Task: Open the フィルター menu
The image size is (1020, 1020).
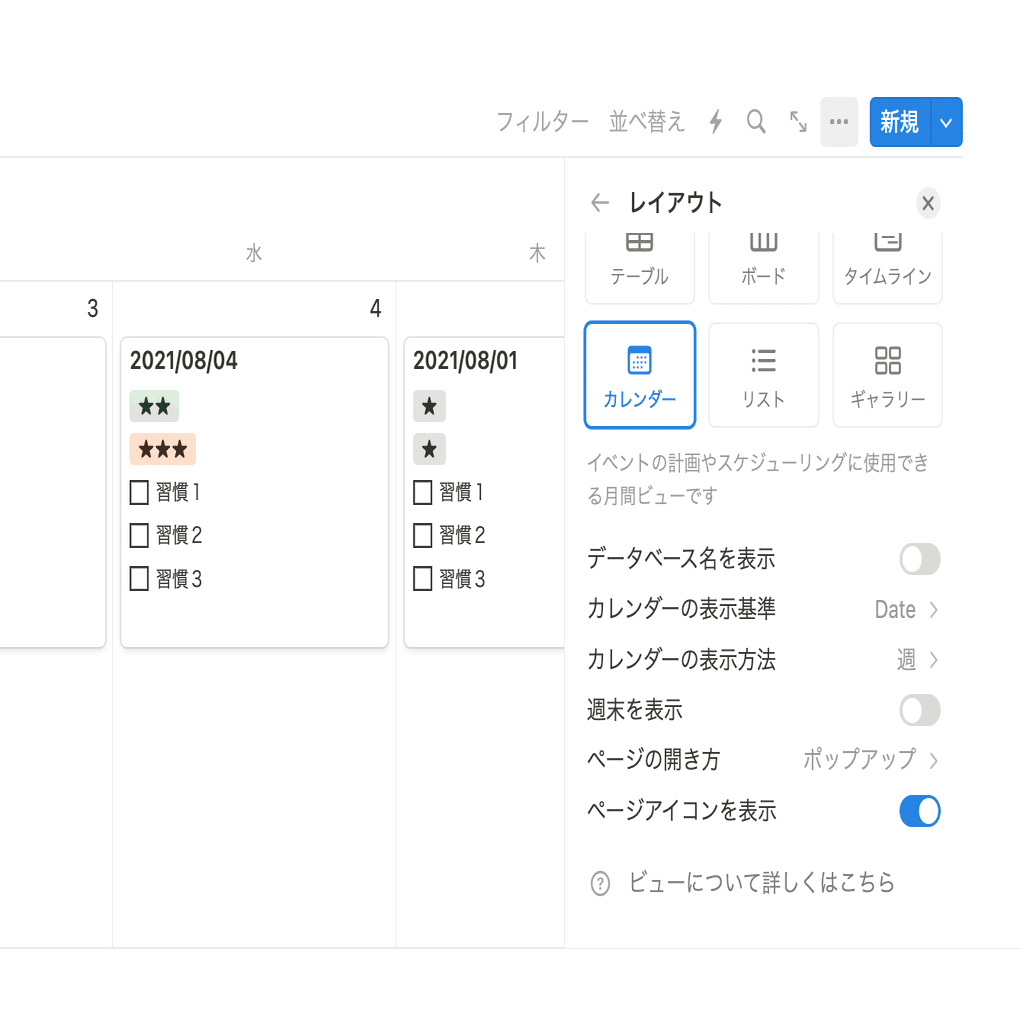Action: coord(542,122)
